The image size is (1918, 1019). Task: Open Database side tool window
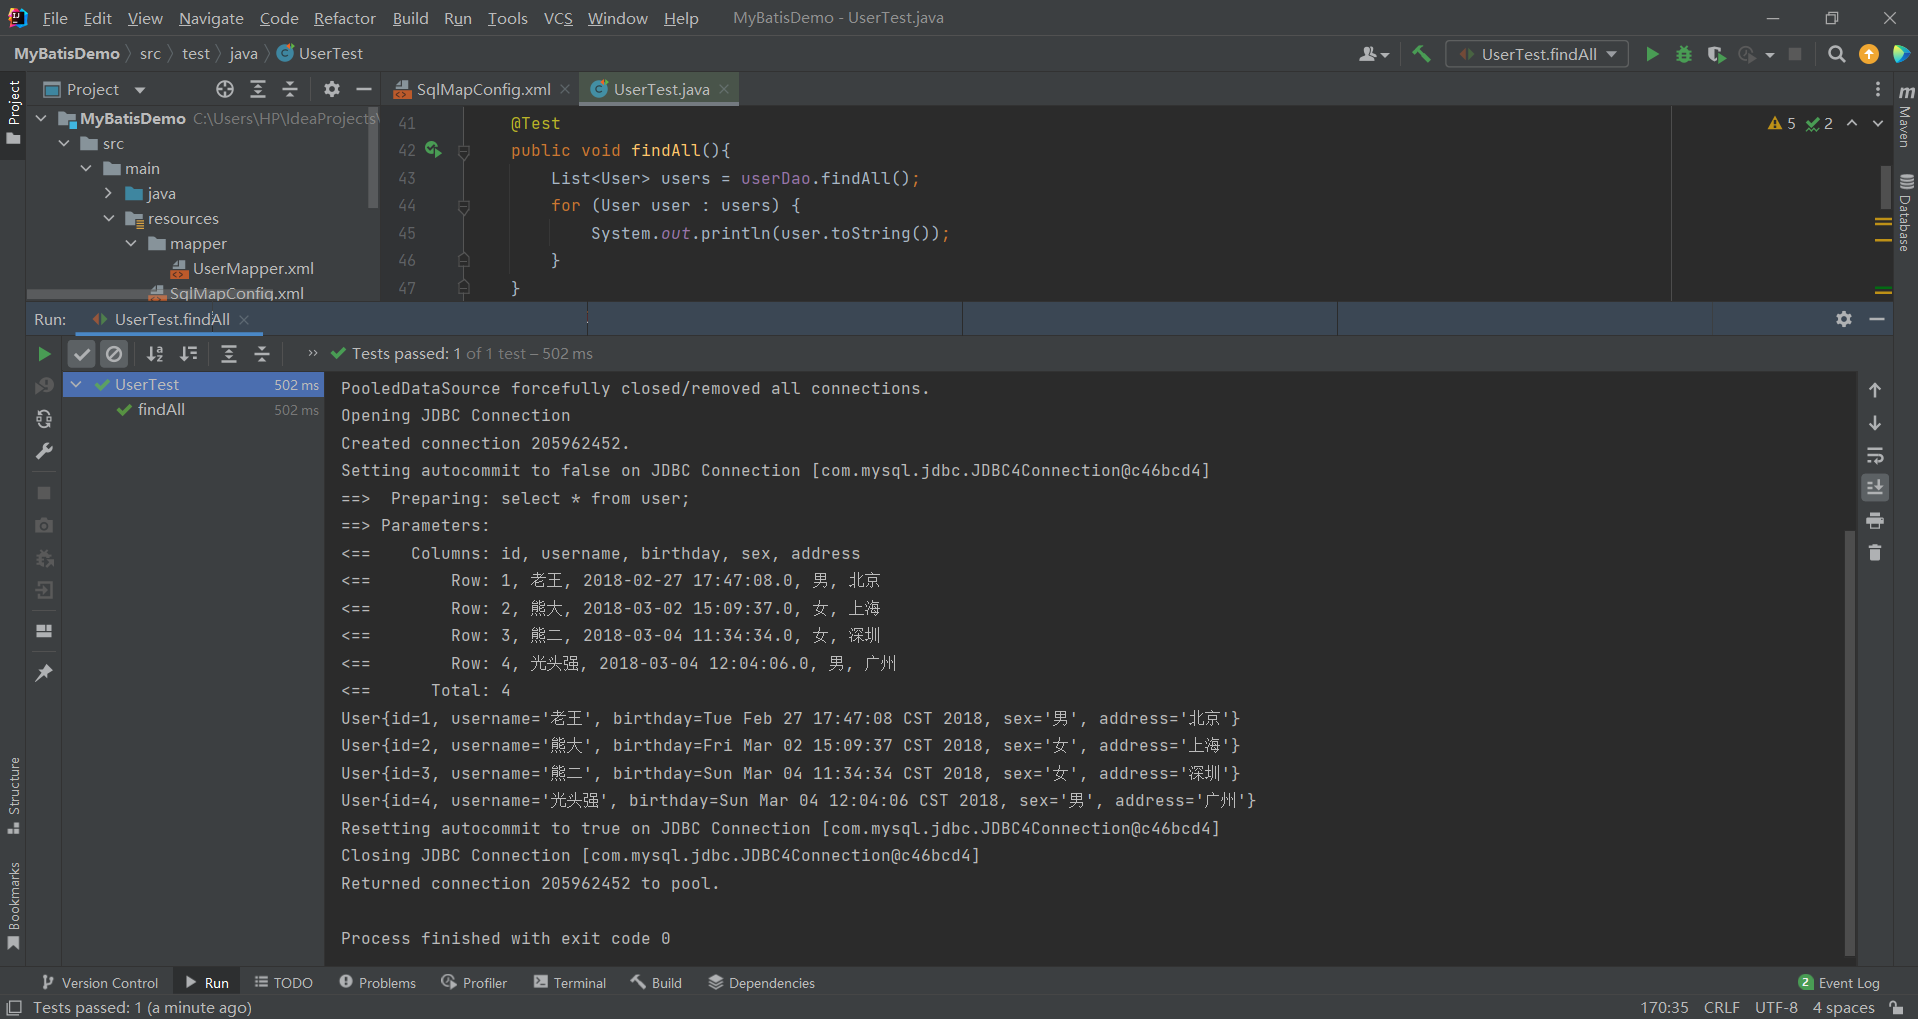click(x=1906, y=212)
